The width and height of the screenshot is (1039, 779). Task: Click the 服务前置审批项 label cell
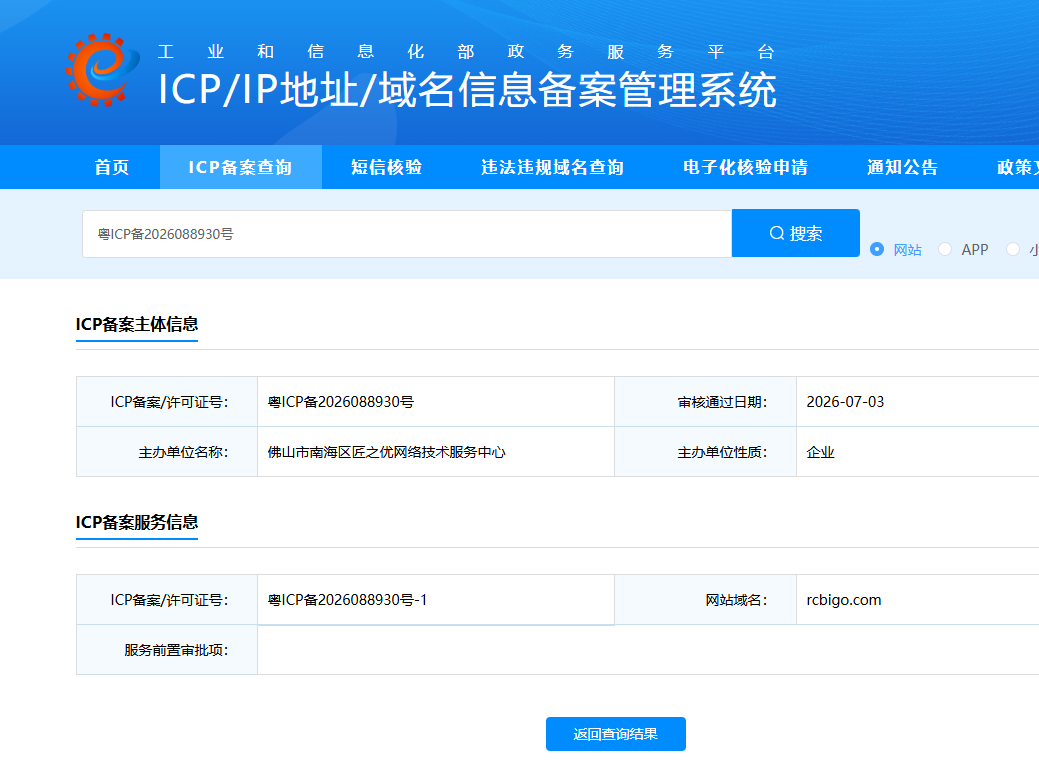click(x=167, y=650)
